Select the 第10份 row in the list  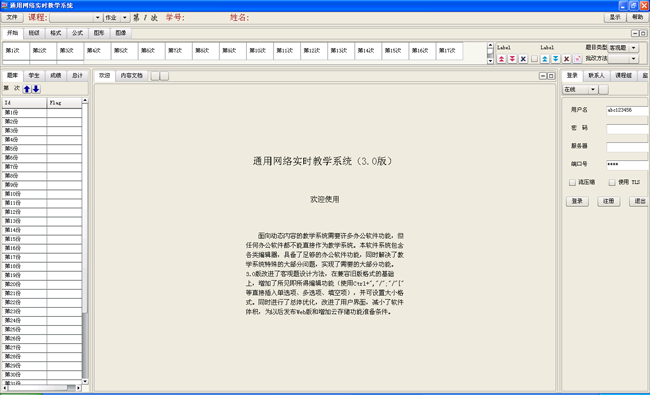pyautogui.click(x=42, y=194)
